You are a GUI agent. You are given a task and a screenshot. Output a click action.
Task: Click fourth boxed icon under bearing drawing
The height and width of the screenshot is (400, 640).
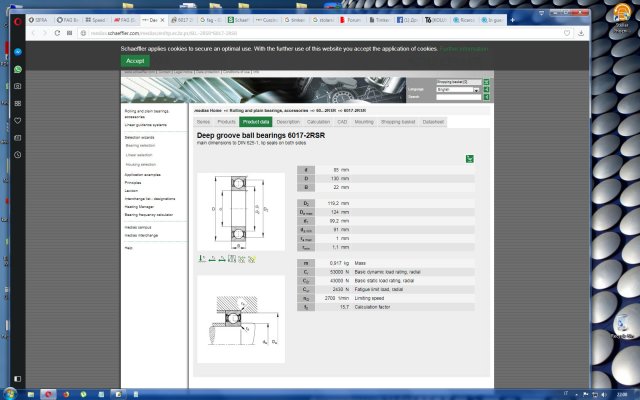click(x=232, y=259)
